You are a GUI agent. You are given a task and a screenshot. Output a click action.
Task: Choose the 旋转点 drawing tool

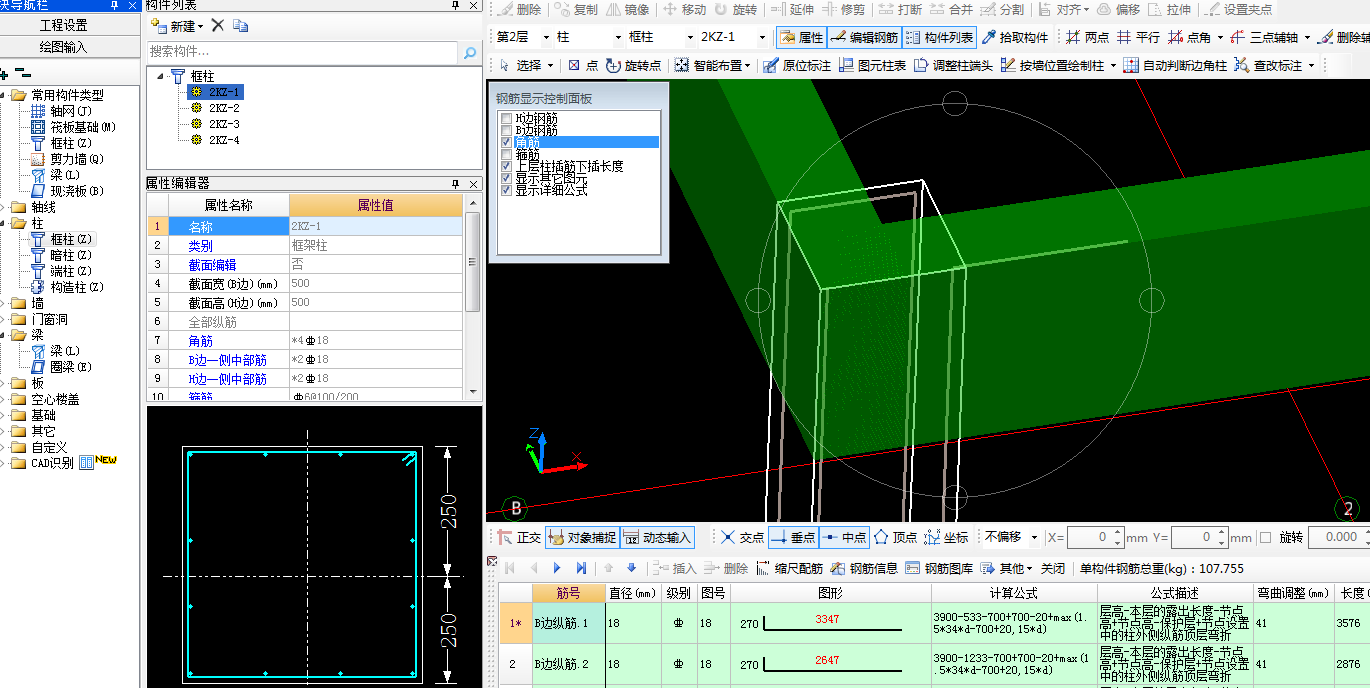click(634, 65)
